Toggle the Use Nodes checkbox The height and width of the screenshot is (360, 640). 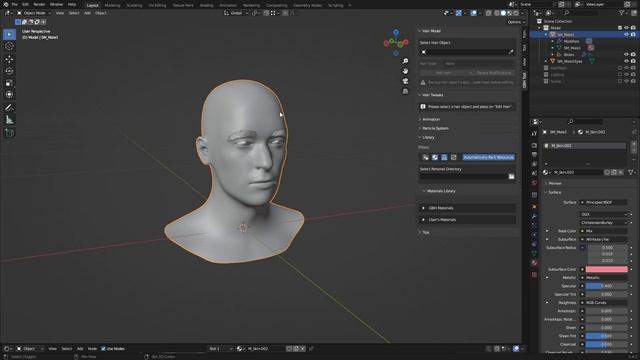coord(103,349)
